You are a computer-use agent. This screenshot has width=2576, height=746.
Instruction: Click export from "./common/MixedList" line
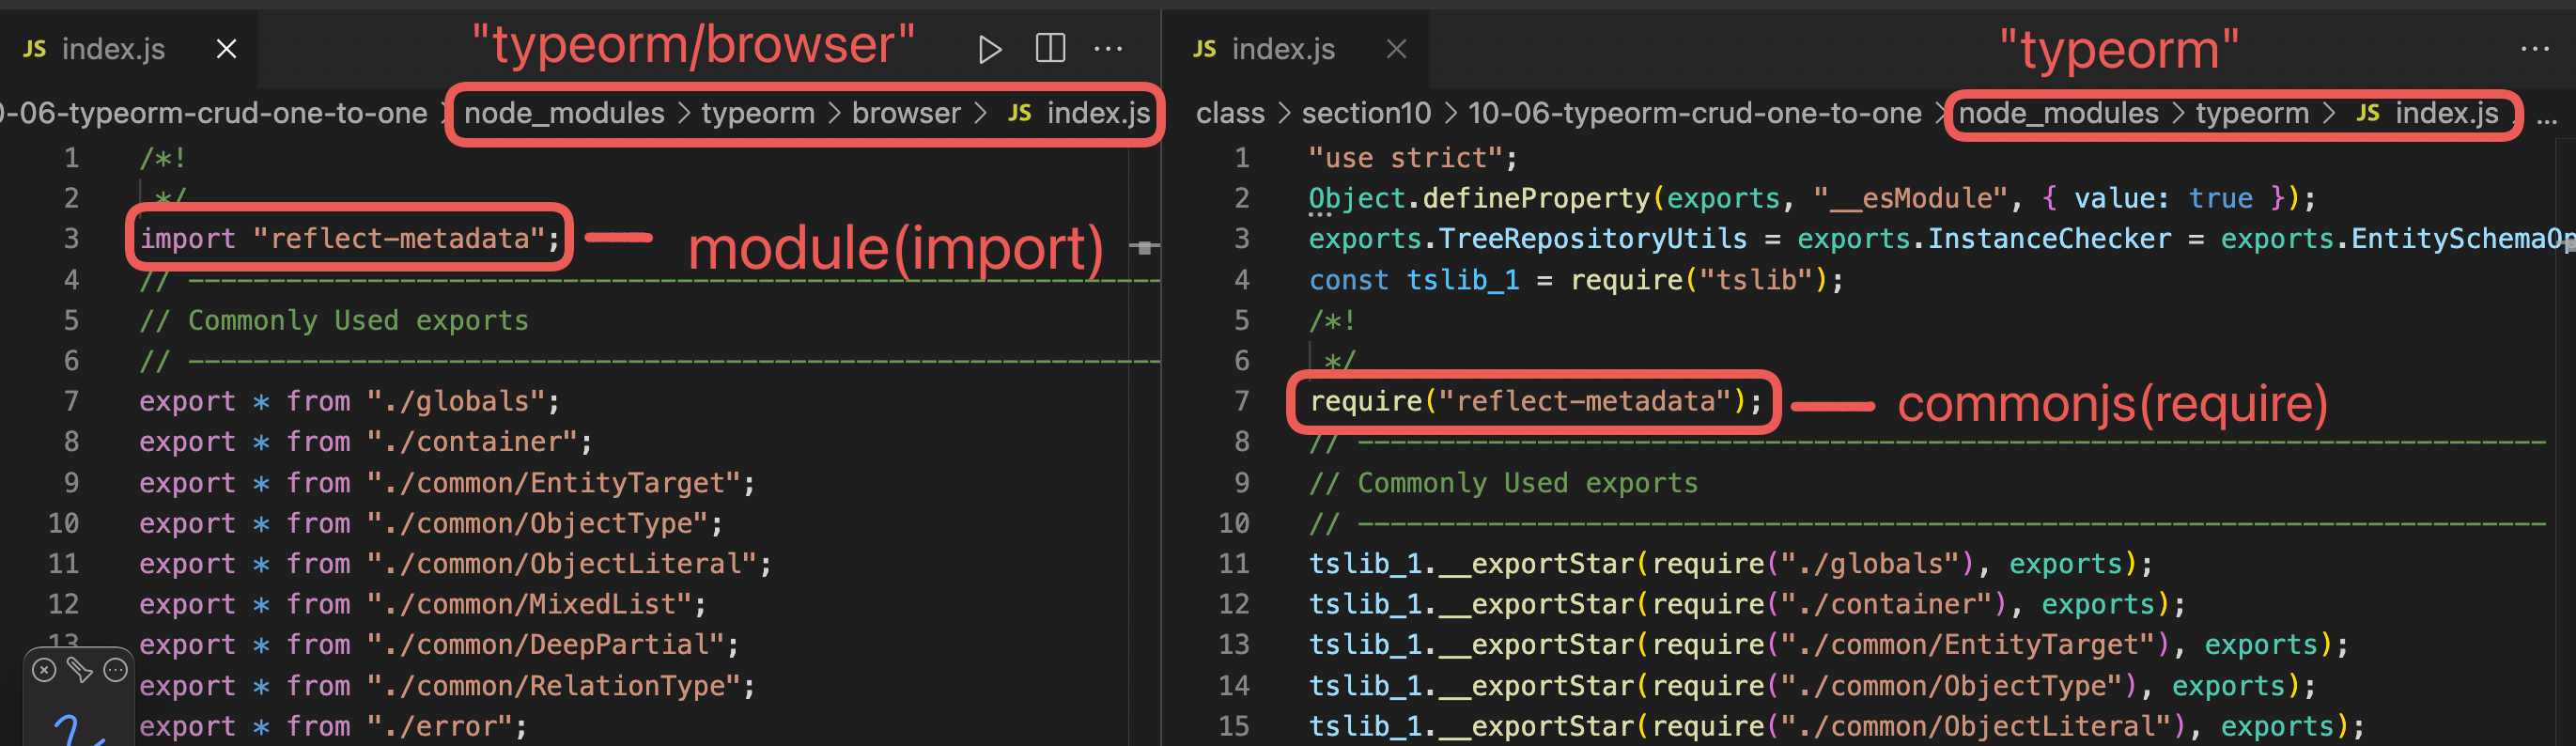(423, 604)
